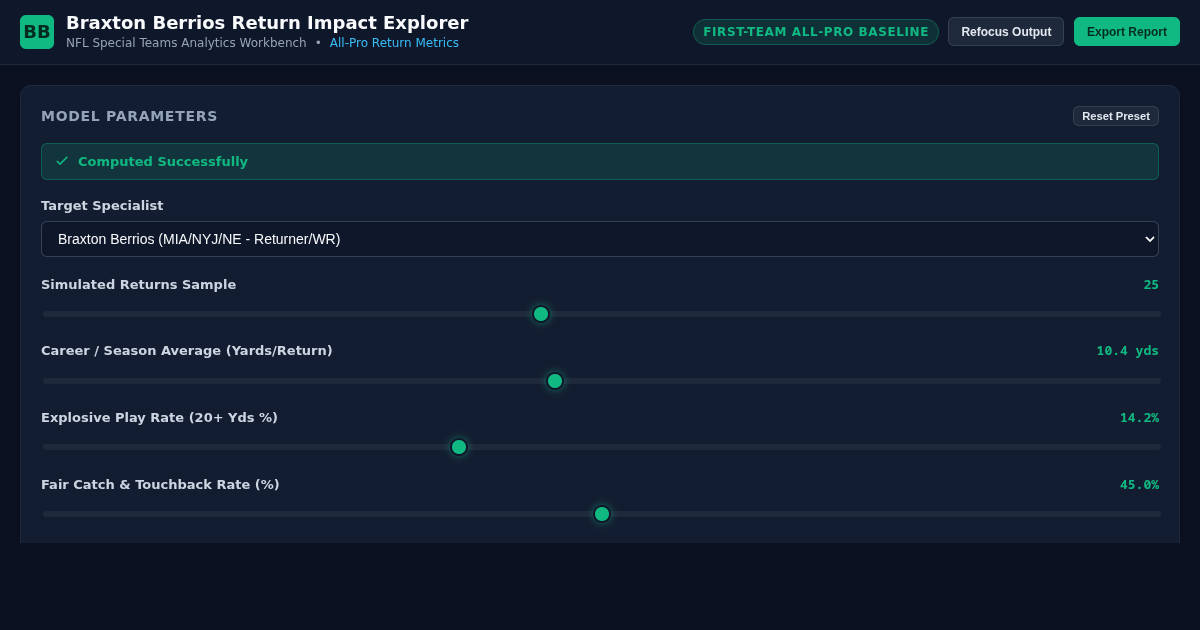The width and height of the screenshot is (1200, 630).
Task: Click the Refocus Output button
Action: tap(1006, 32)
